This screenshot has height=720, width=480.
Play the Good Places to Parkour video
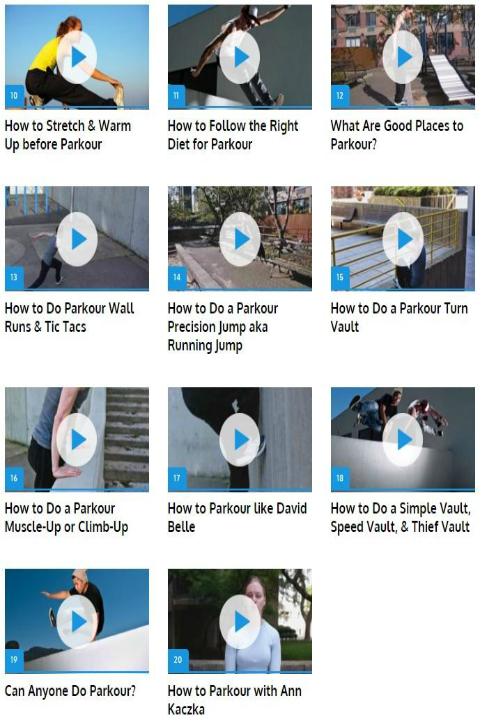pyautogui.click(x=403, y=57)
